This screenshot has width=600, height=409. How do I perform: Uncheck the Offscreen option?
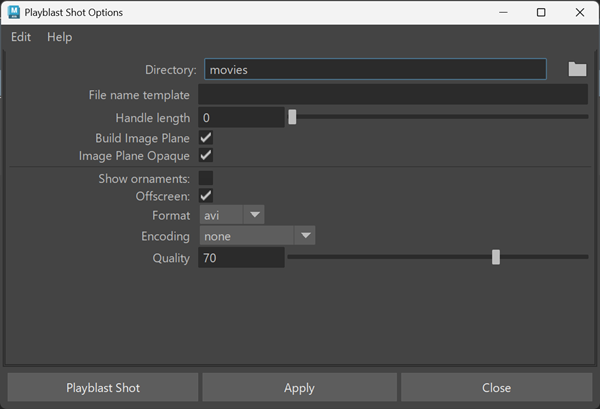click(x=206, y=196)
